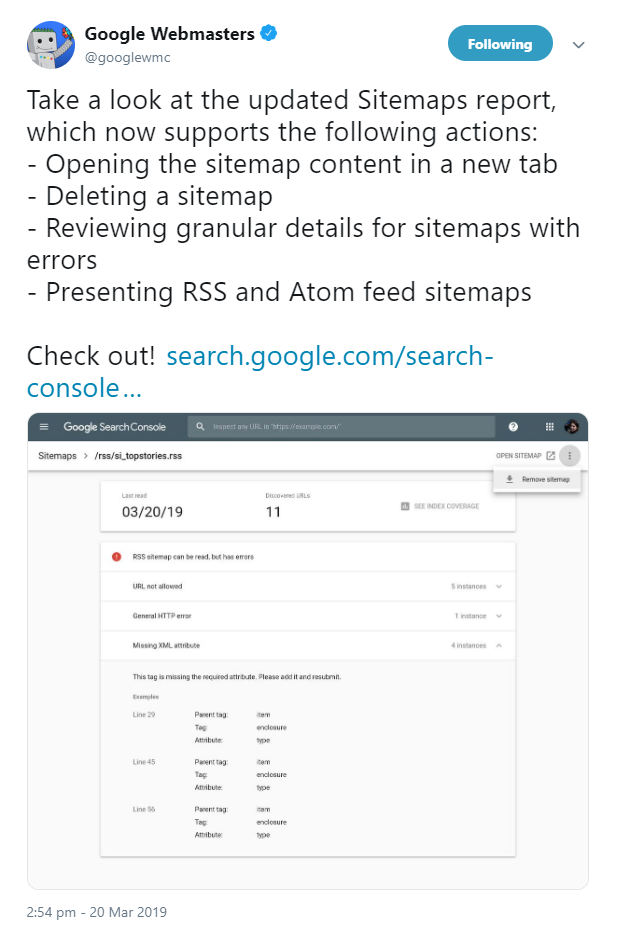Open sitemap content via the external link icon
Screen dimensions: 619x928
point(552,455)
